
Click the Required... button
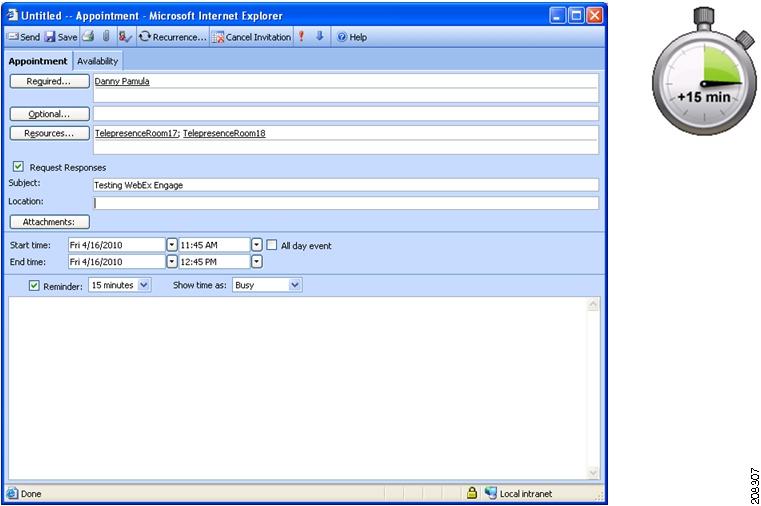coord(50,81)
